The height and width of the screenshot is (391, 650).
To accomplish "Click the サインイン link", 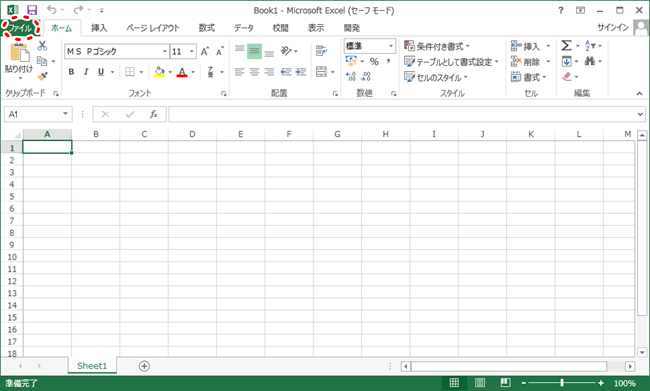I will (613, 27).
